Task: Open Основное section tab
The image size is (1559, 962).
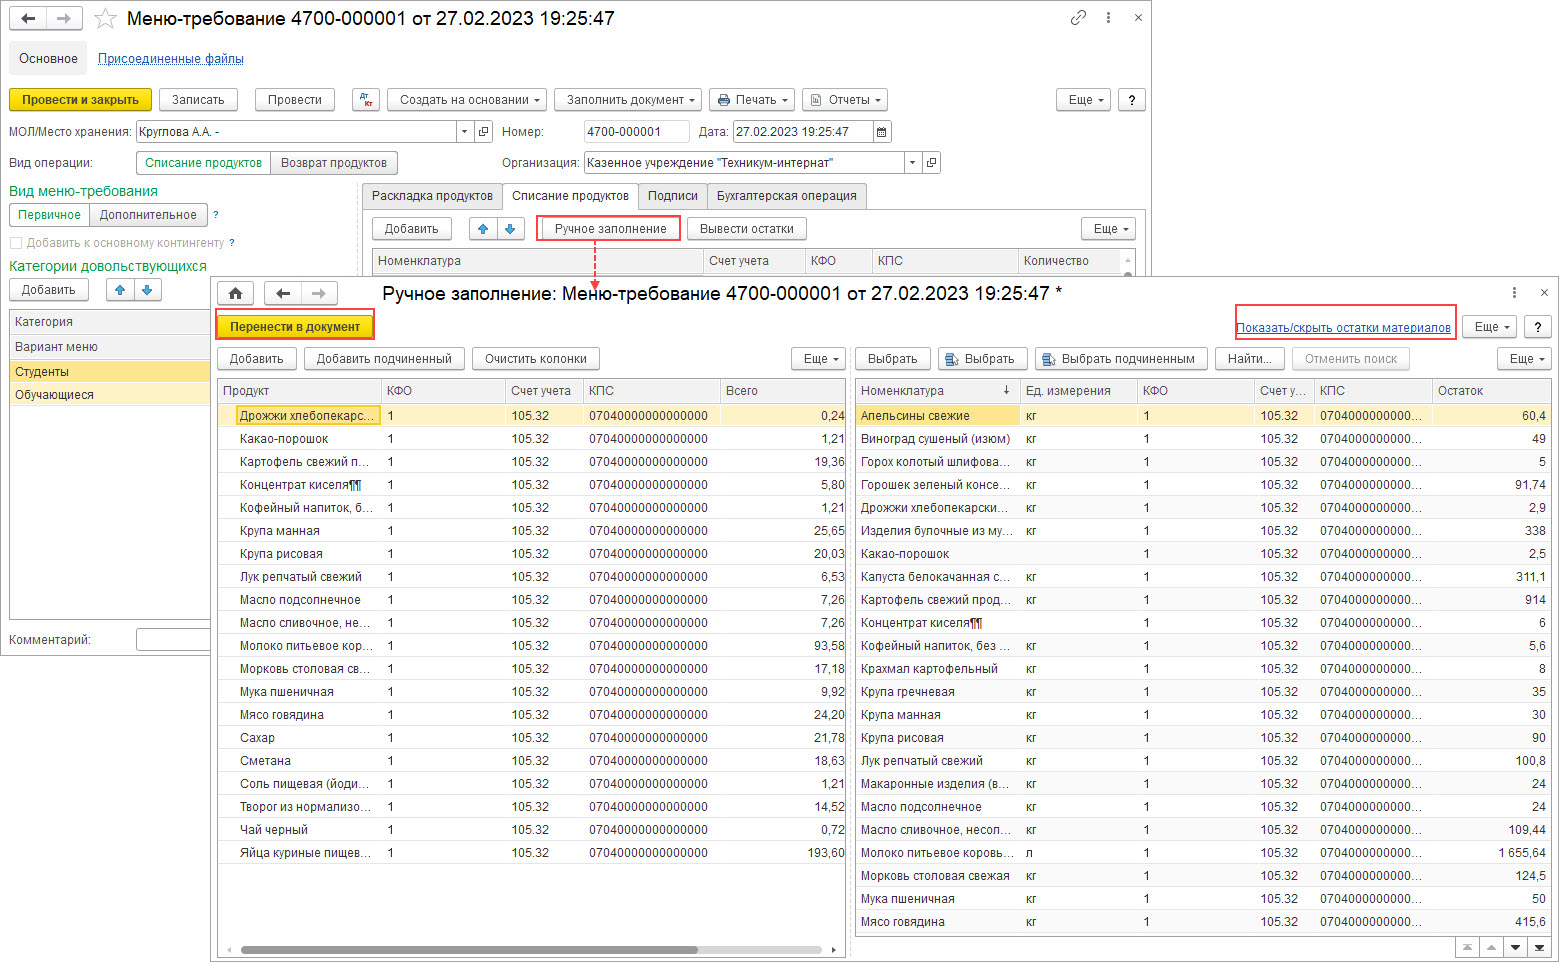Action: (x=48, y=59)
